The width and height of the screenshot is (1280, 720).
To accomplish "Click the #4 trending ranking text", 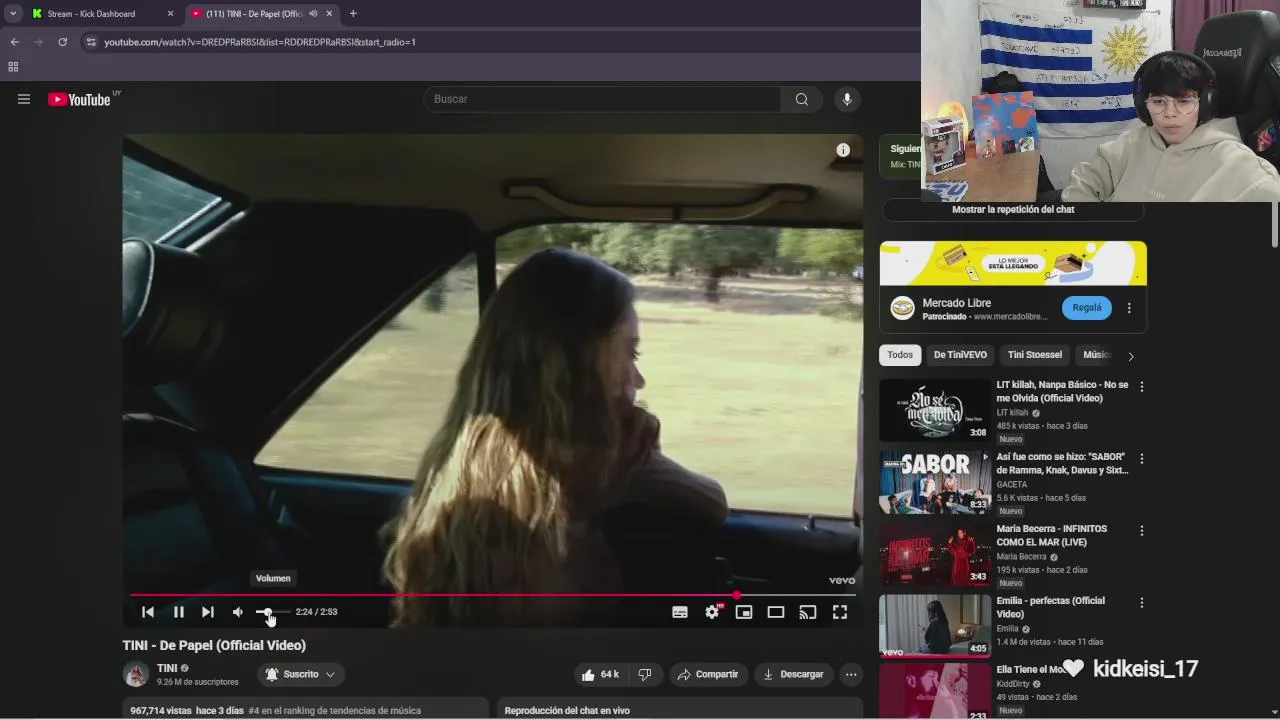I will point(334,711).
